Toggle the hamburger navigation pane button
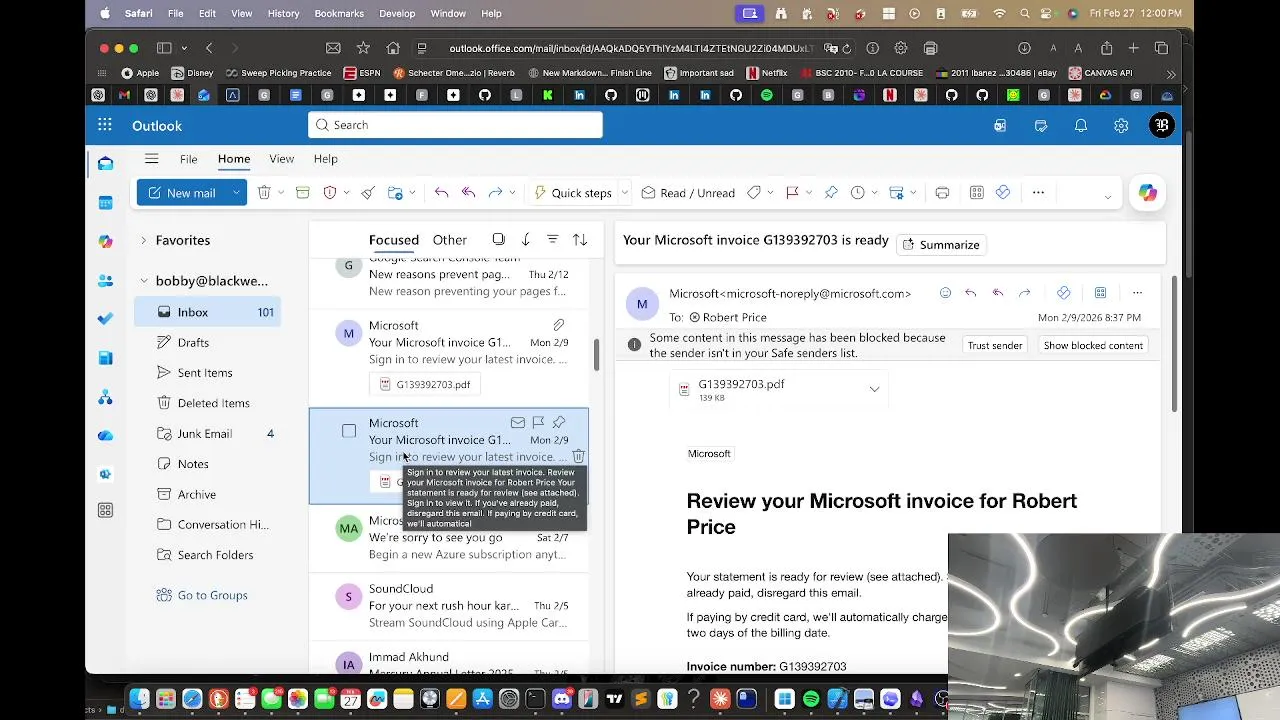 (152, 159)
